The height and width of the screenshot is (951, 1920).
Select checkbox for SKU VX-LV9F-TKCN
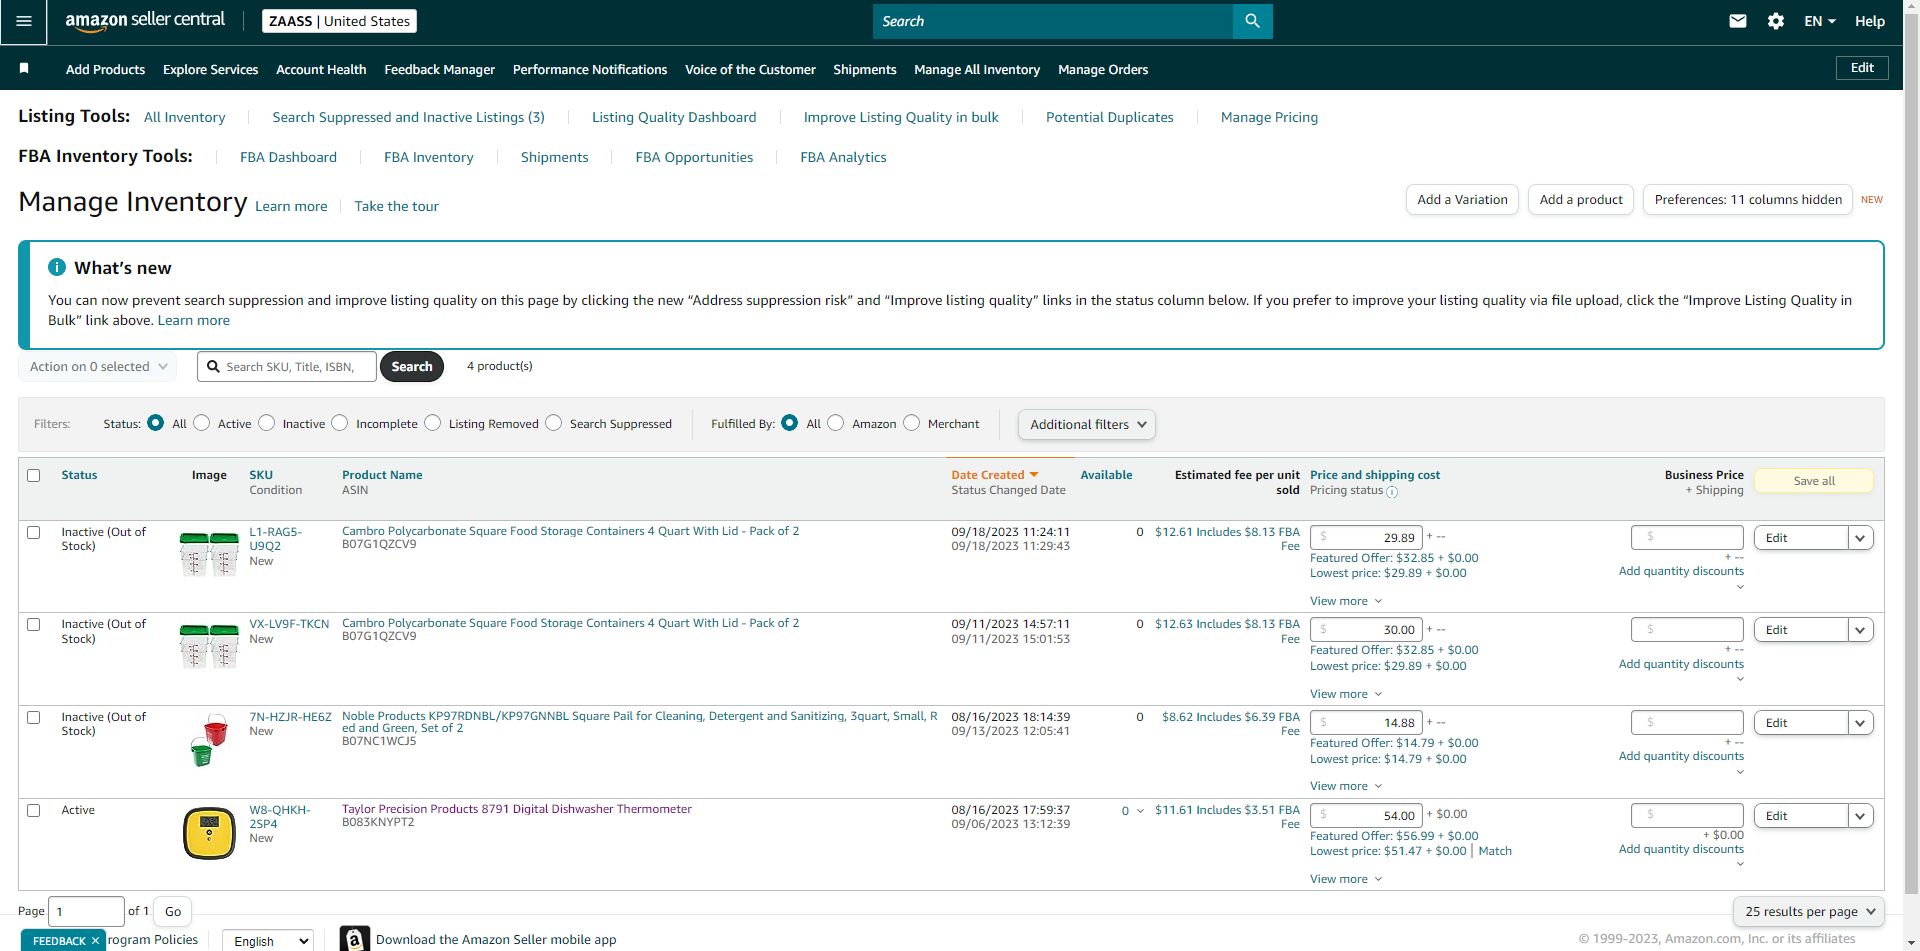pyautogui.click(x=34, y=625)
